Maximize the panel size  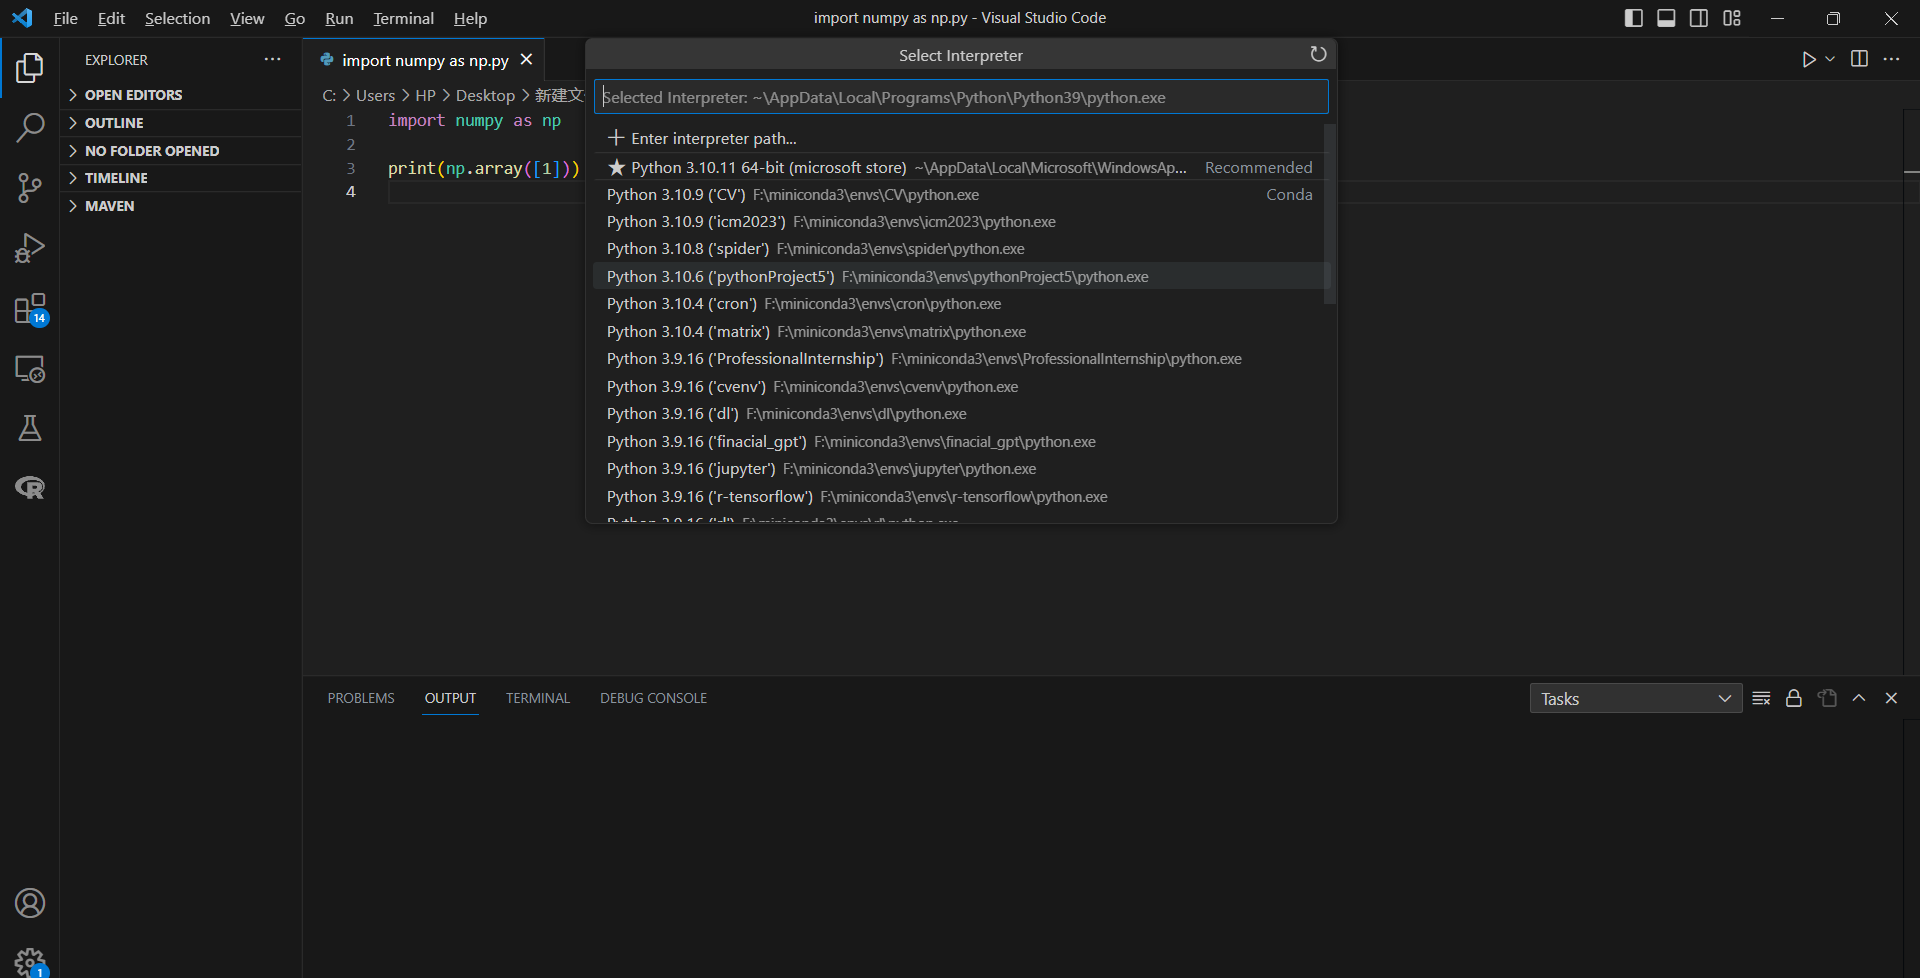1859,698
